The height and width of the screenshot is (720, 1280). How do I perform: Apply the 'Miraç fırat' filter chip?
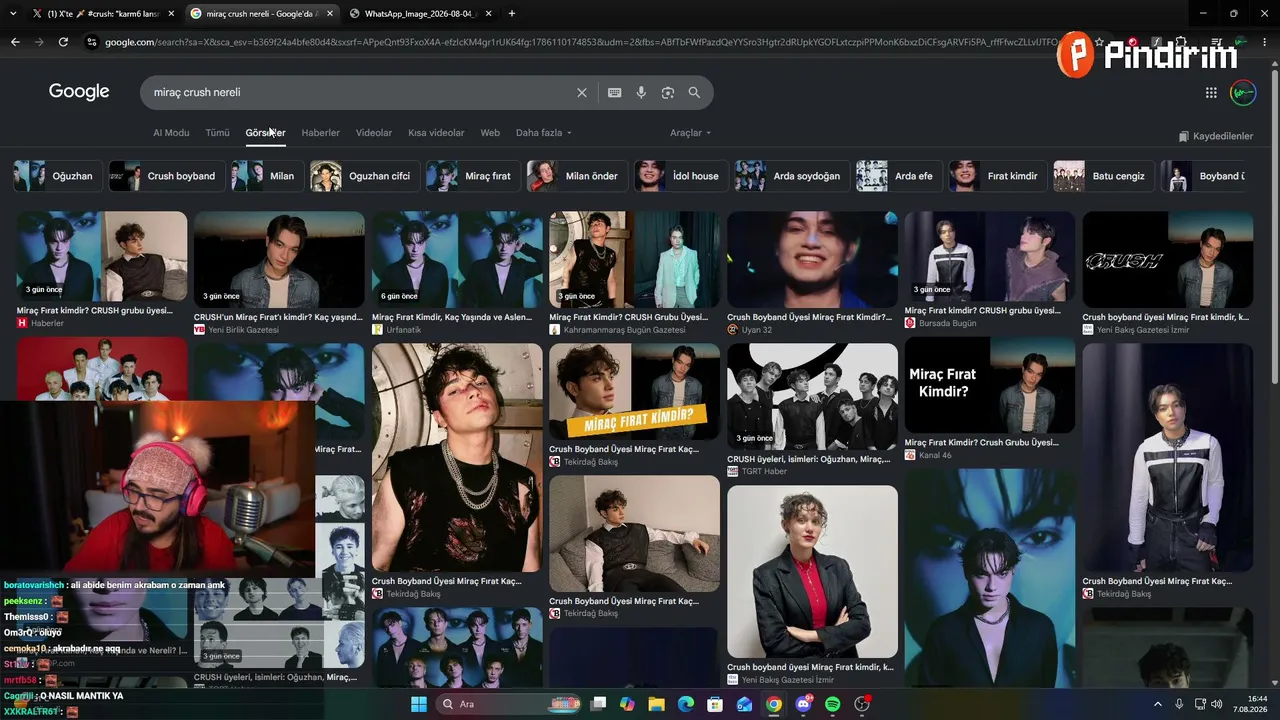coord(473,176)
